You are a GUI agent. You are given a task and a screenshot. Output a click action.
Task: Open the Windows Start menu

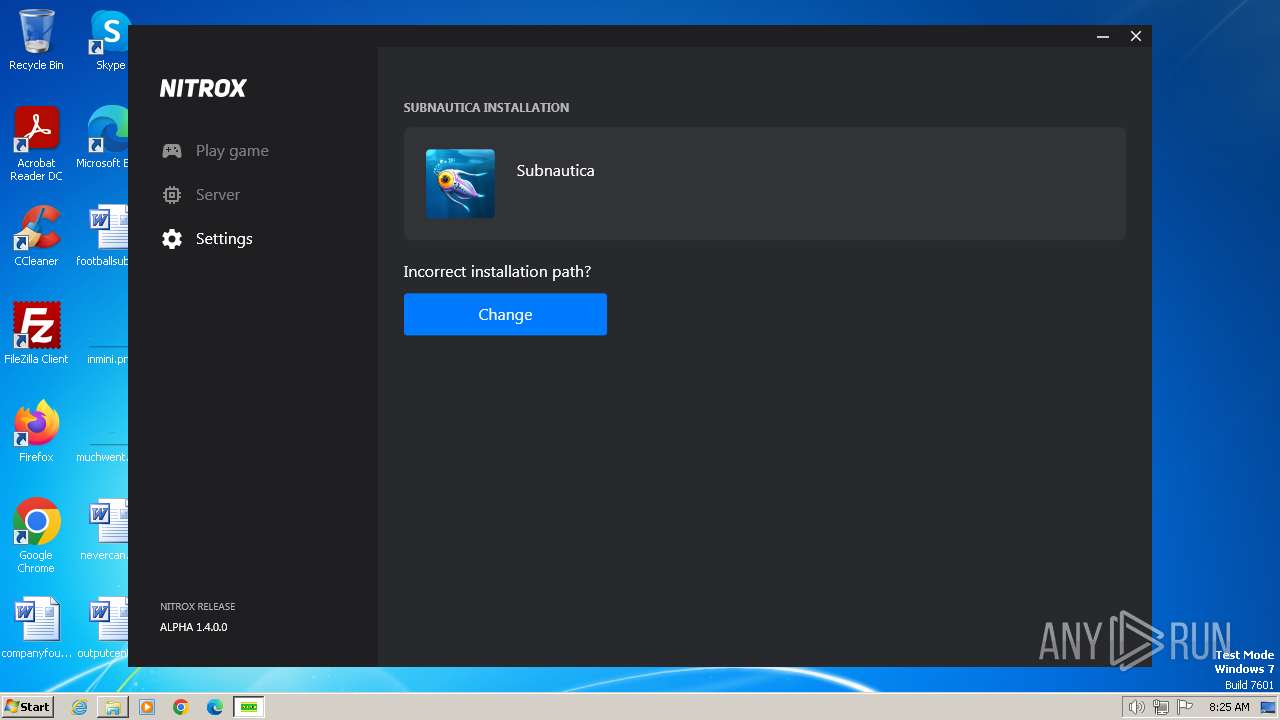coord(27,707)
